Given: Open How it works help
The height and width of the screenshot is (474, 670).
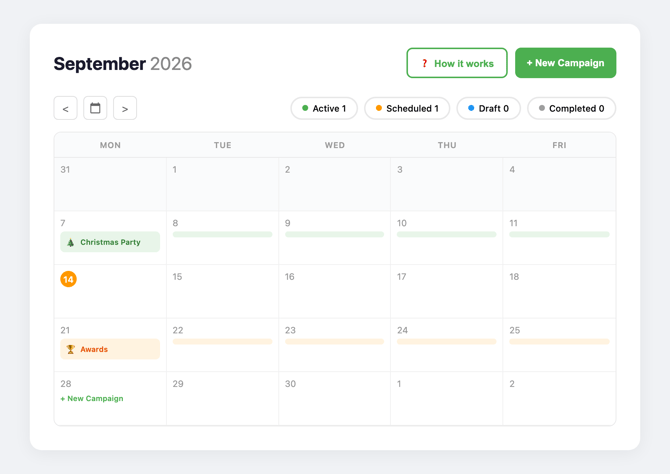Looking at the screenshot, I should tap(457, 63).
